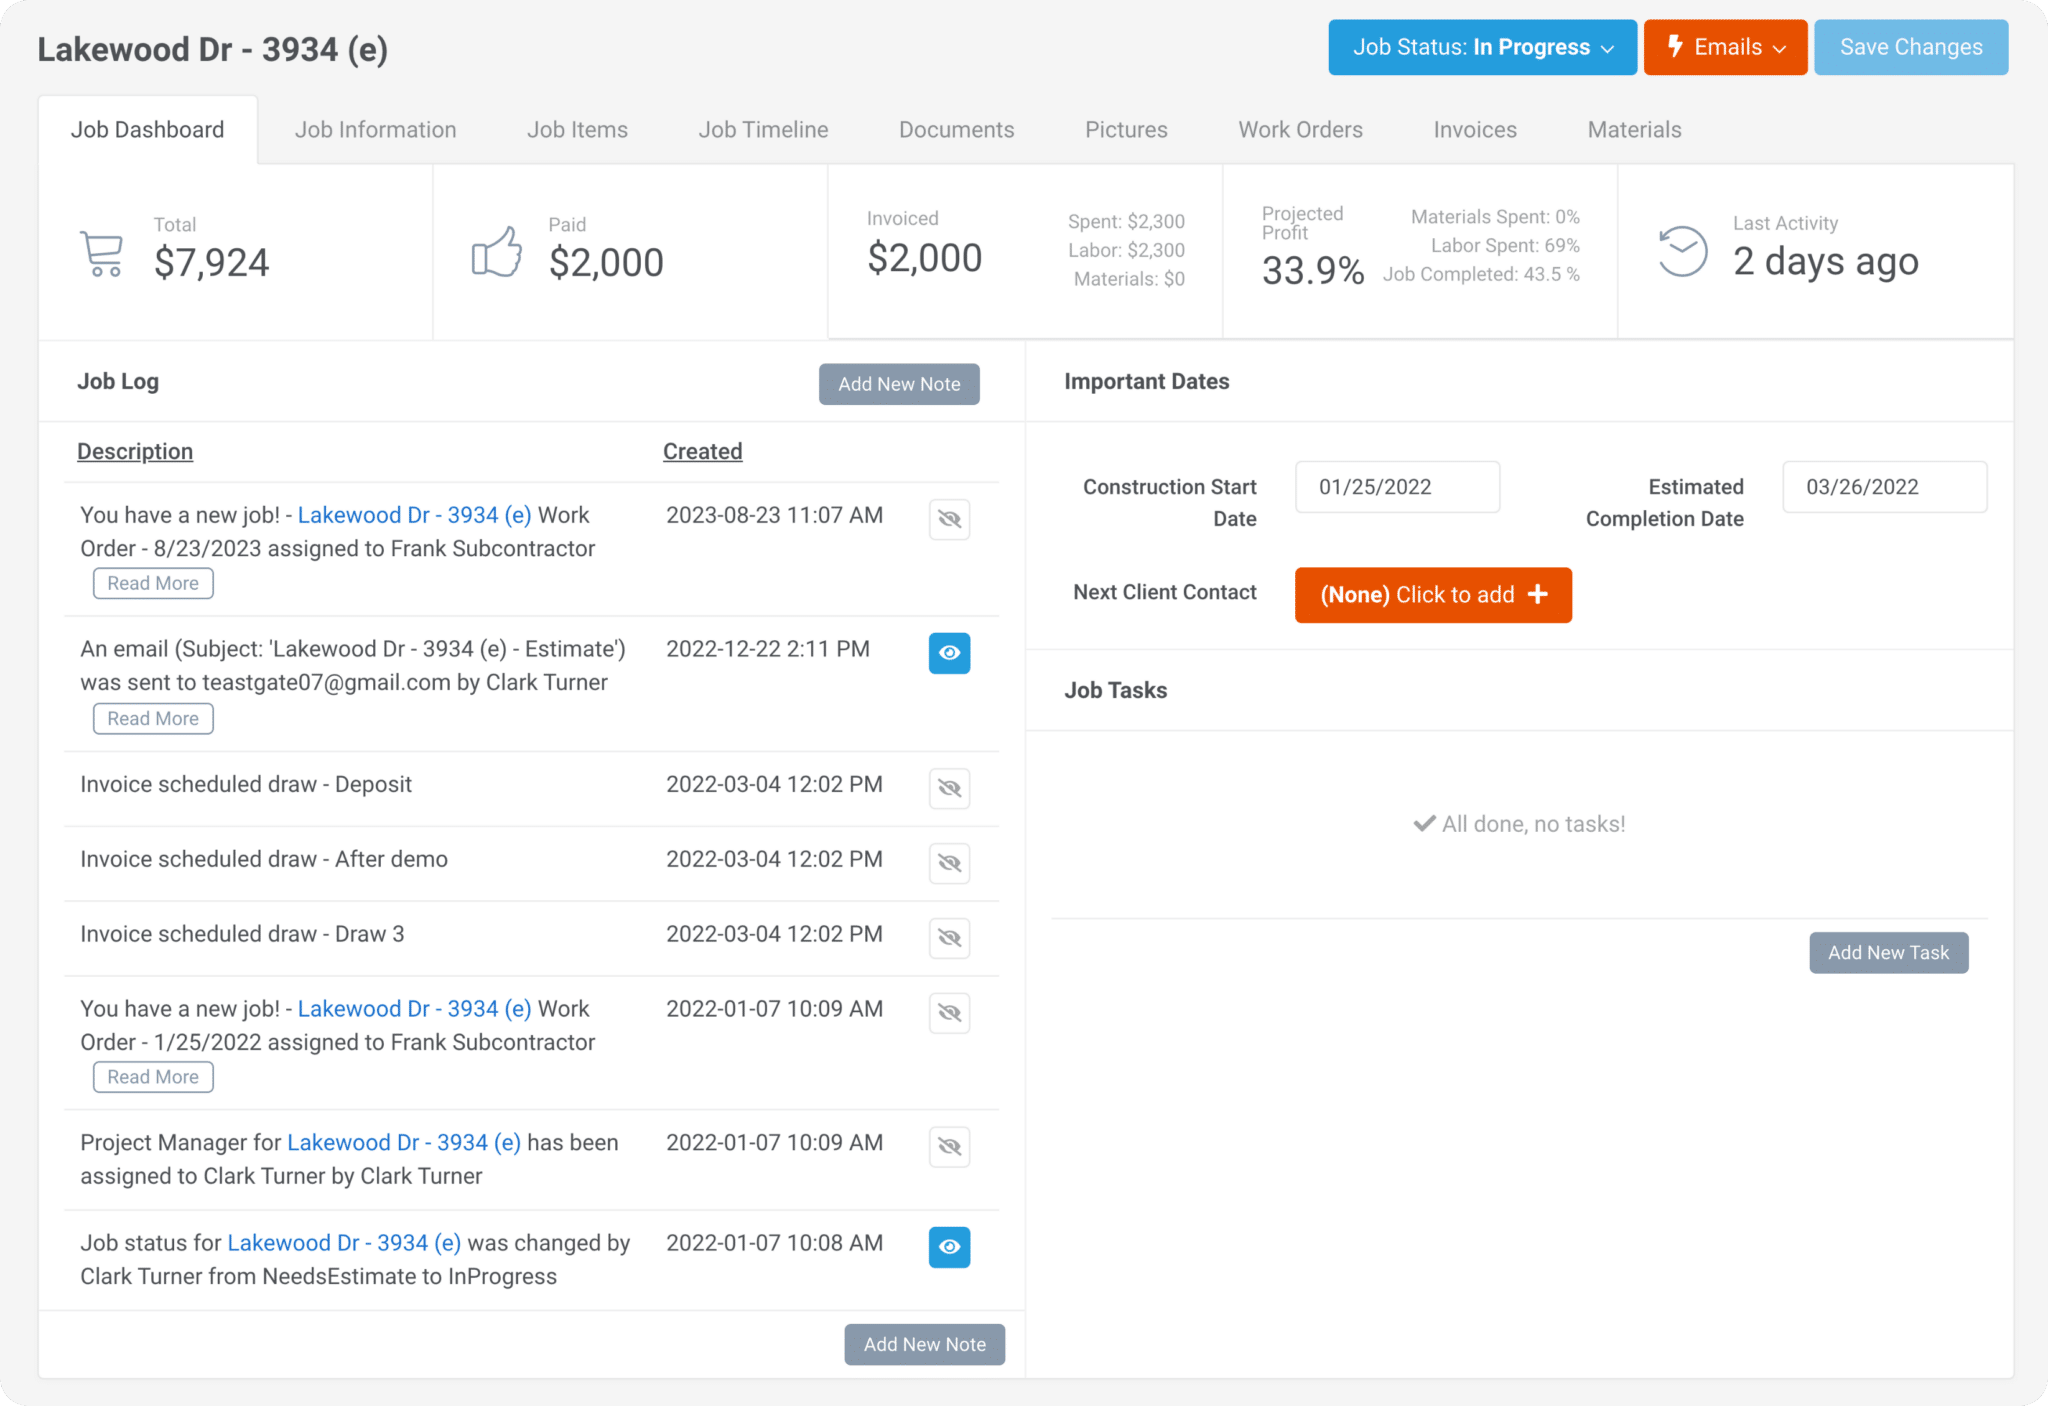The height and width of the screenshot is (1406, 2048).
Task: Toggle visibility of Work Order 1/25/2022 log entry
Action: pyautogui.click(x=949, y=1013)
